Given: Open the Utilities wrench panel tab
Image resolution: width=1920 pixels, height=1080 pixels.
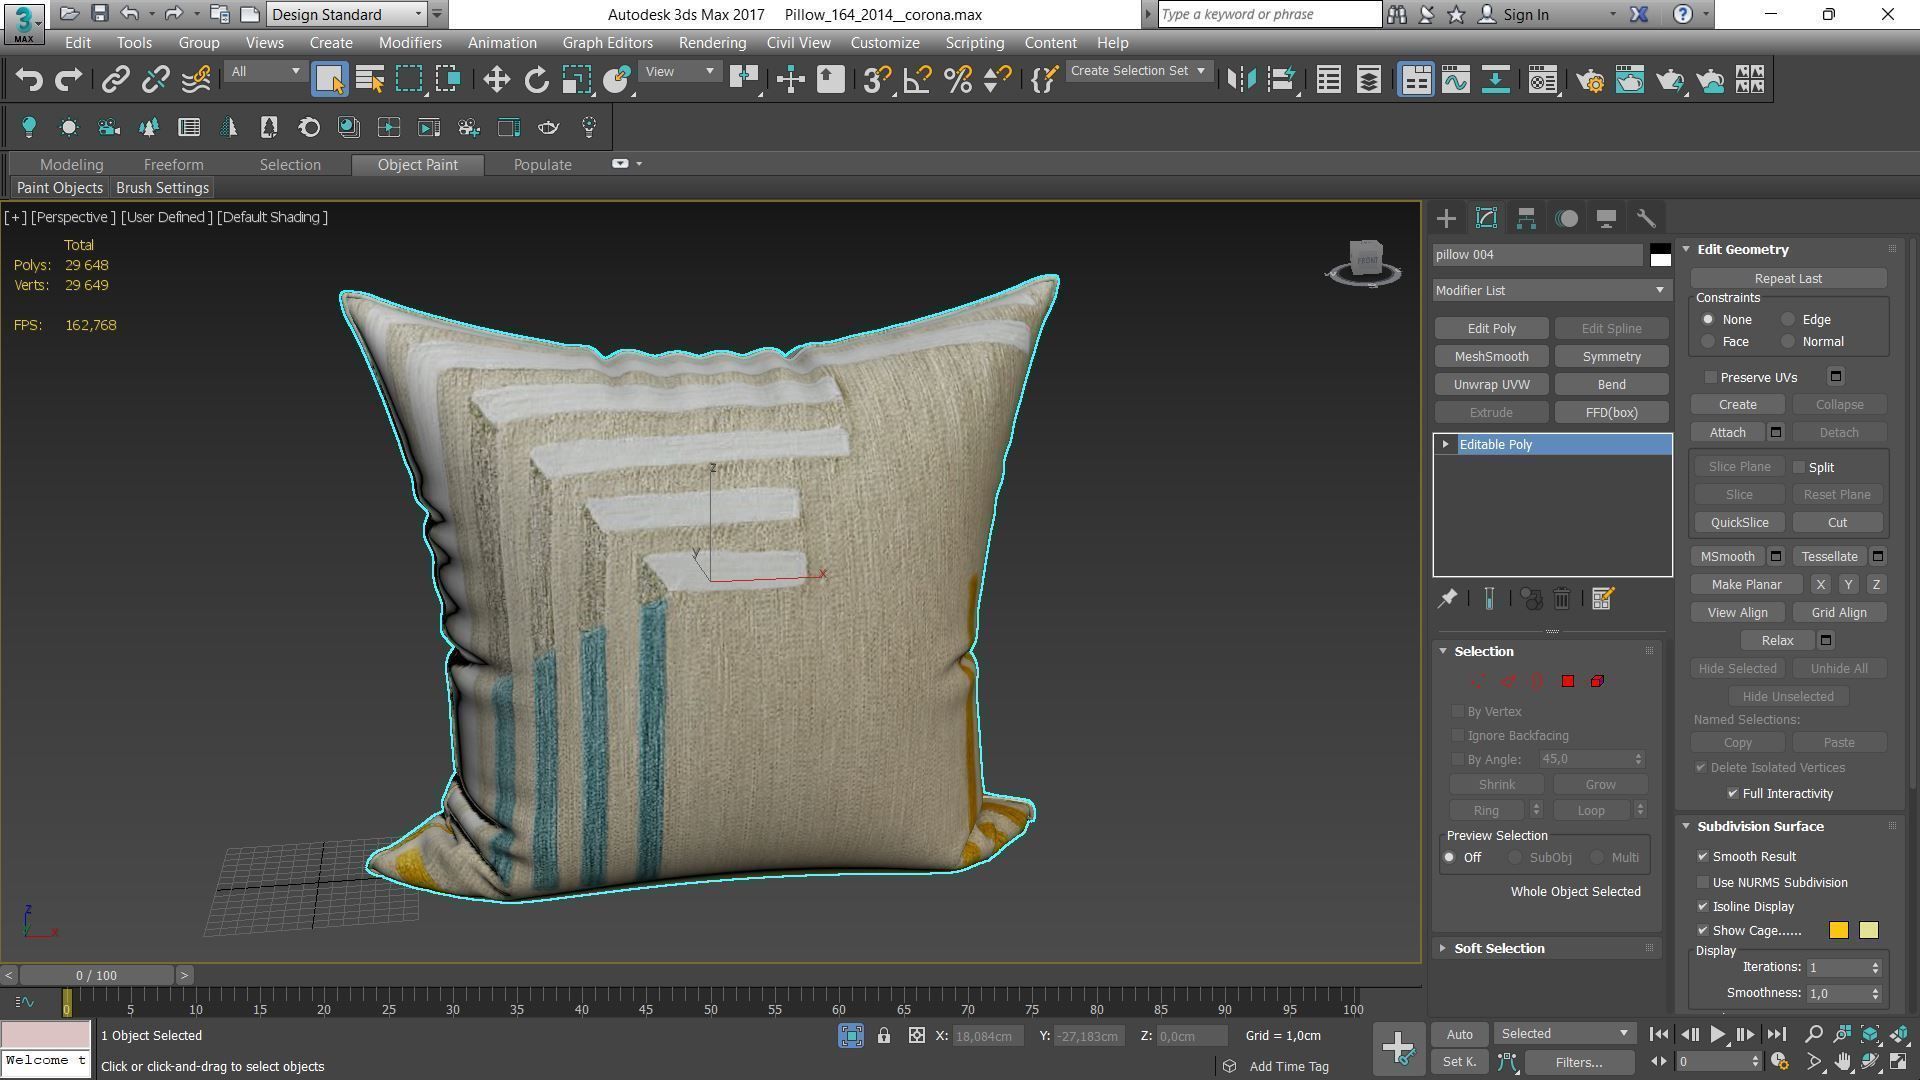Looking at the screenshot, I should 1646,218.
